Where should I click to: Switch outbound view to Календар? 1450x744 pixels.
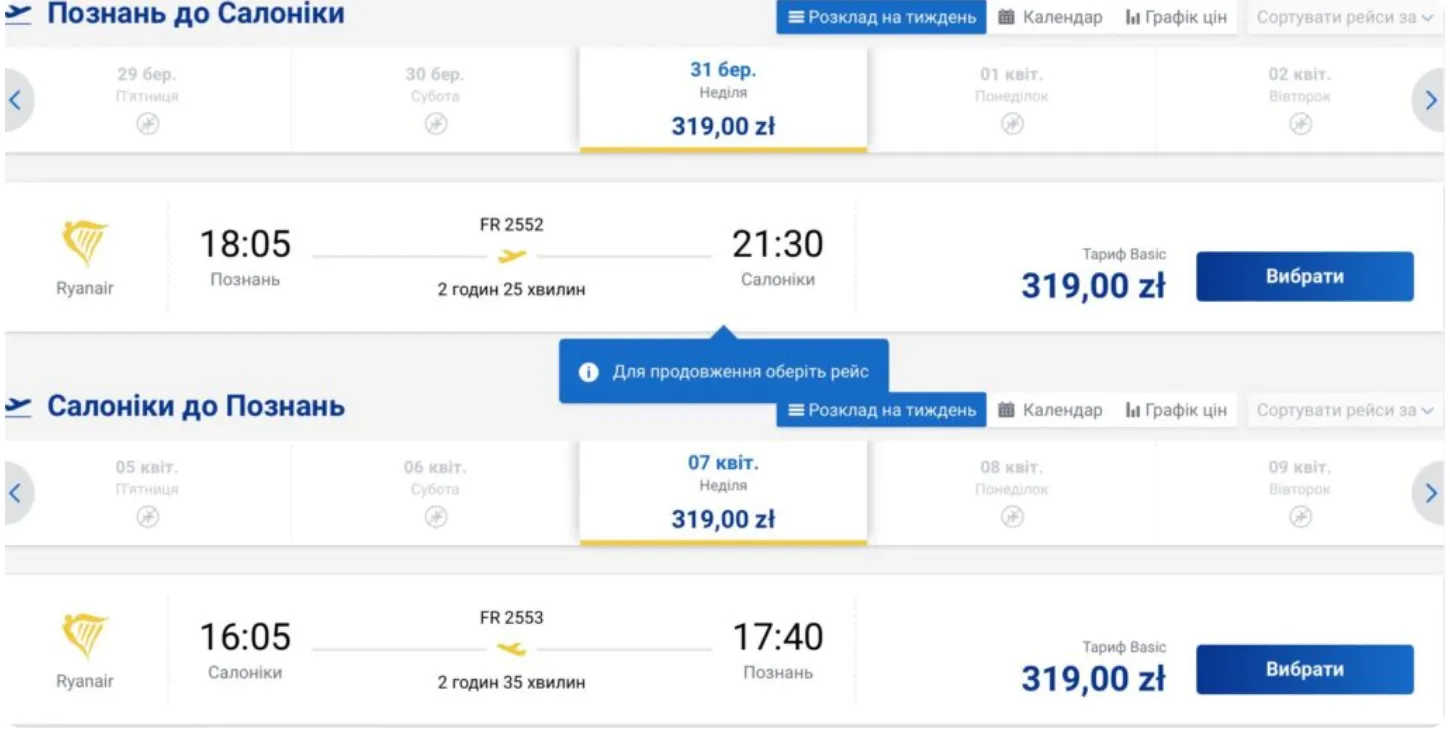1050,18
